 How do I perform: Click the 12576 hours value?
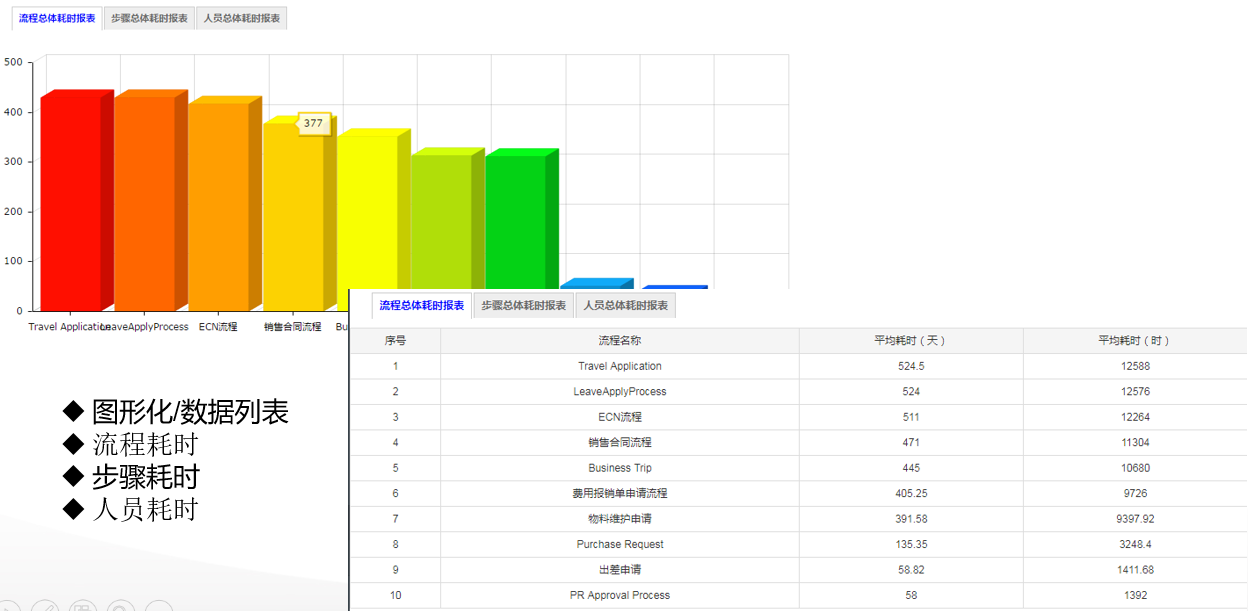click(1135, 392)
